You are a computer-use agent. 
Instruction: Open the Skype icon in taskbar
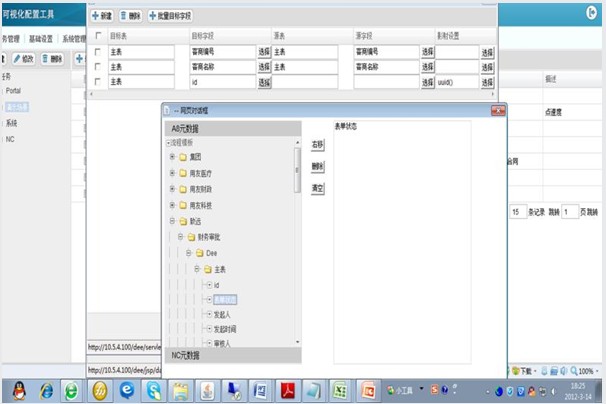[x=154, y=391]
